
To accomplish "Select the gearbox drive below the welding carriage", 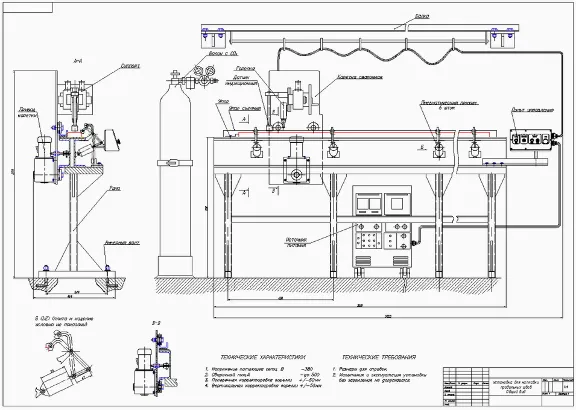I will 296,159.
